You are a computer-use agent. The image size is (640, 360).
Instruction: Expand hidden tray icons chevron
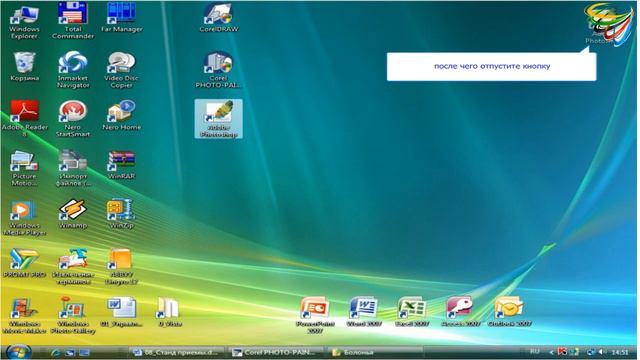pos(551,352)
